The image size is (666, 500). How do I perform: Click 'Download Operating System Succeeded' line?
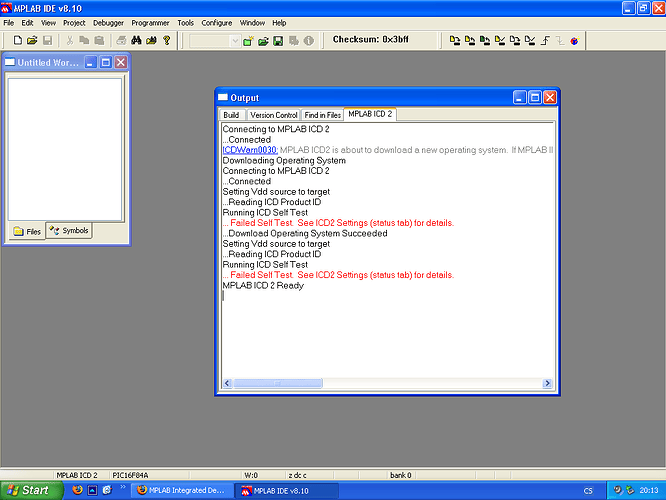(305, 234)
